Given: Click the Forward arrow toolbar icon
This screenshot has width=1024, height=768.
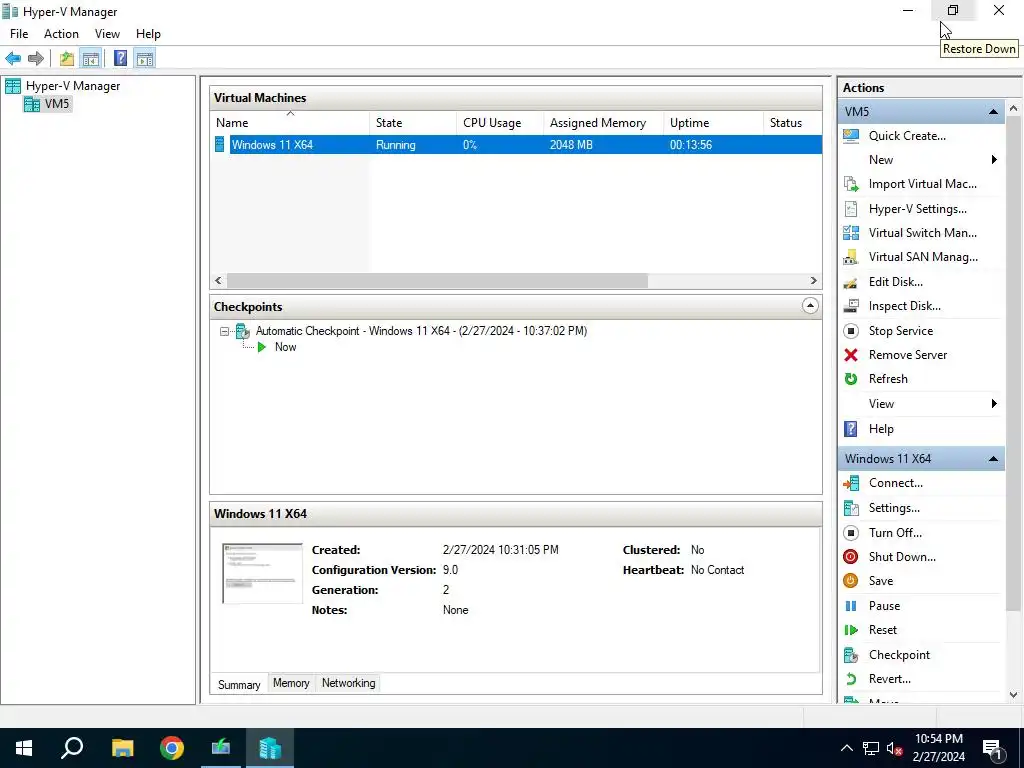Looking at the screenshot, I should [36, 59].
